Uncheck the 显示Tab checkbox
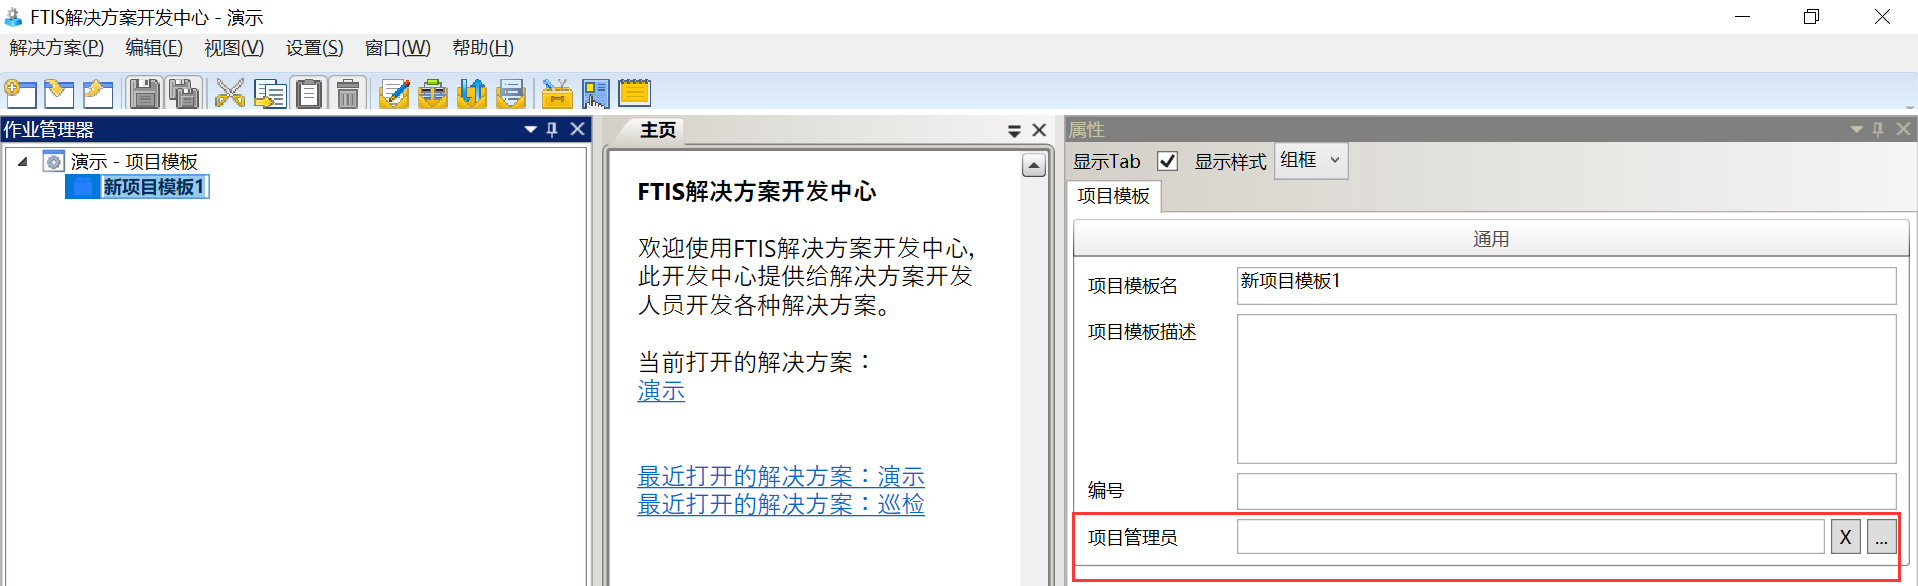 click(x=1167, y=161)
